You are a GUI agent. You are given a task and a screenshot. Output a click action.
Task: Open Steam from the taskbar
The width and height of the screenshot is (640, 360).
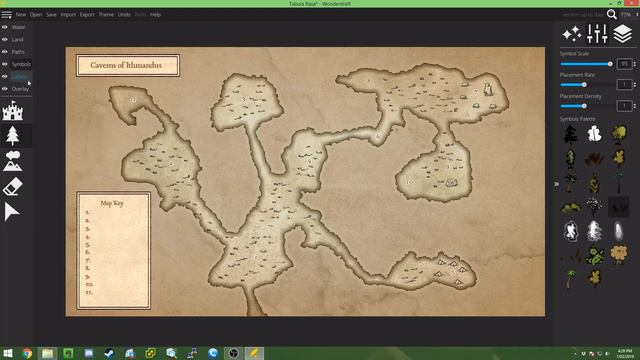pos(109,353)
